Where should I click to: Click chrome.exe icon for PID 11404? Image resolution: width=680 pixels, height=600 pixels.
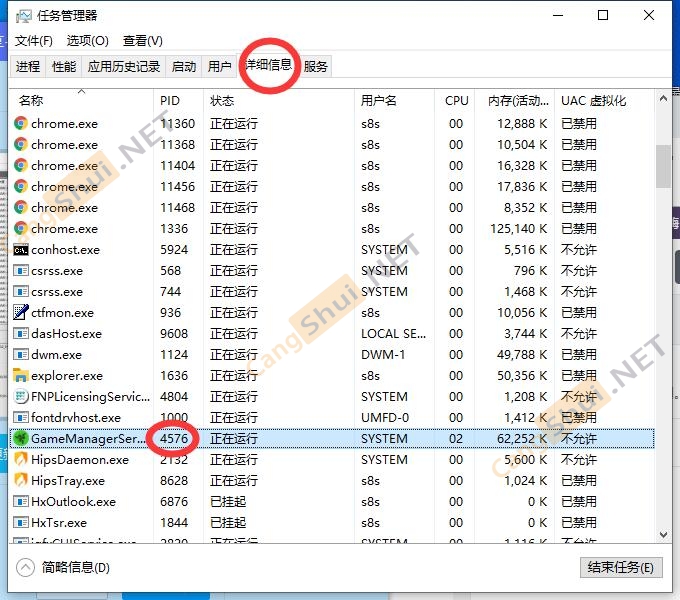(x=21, y=166)
